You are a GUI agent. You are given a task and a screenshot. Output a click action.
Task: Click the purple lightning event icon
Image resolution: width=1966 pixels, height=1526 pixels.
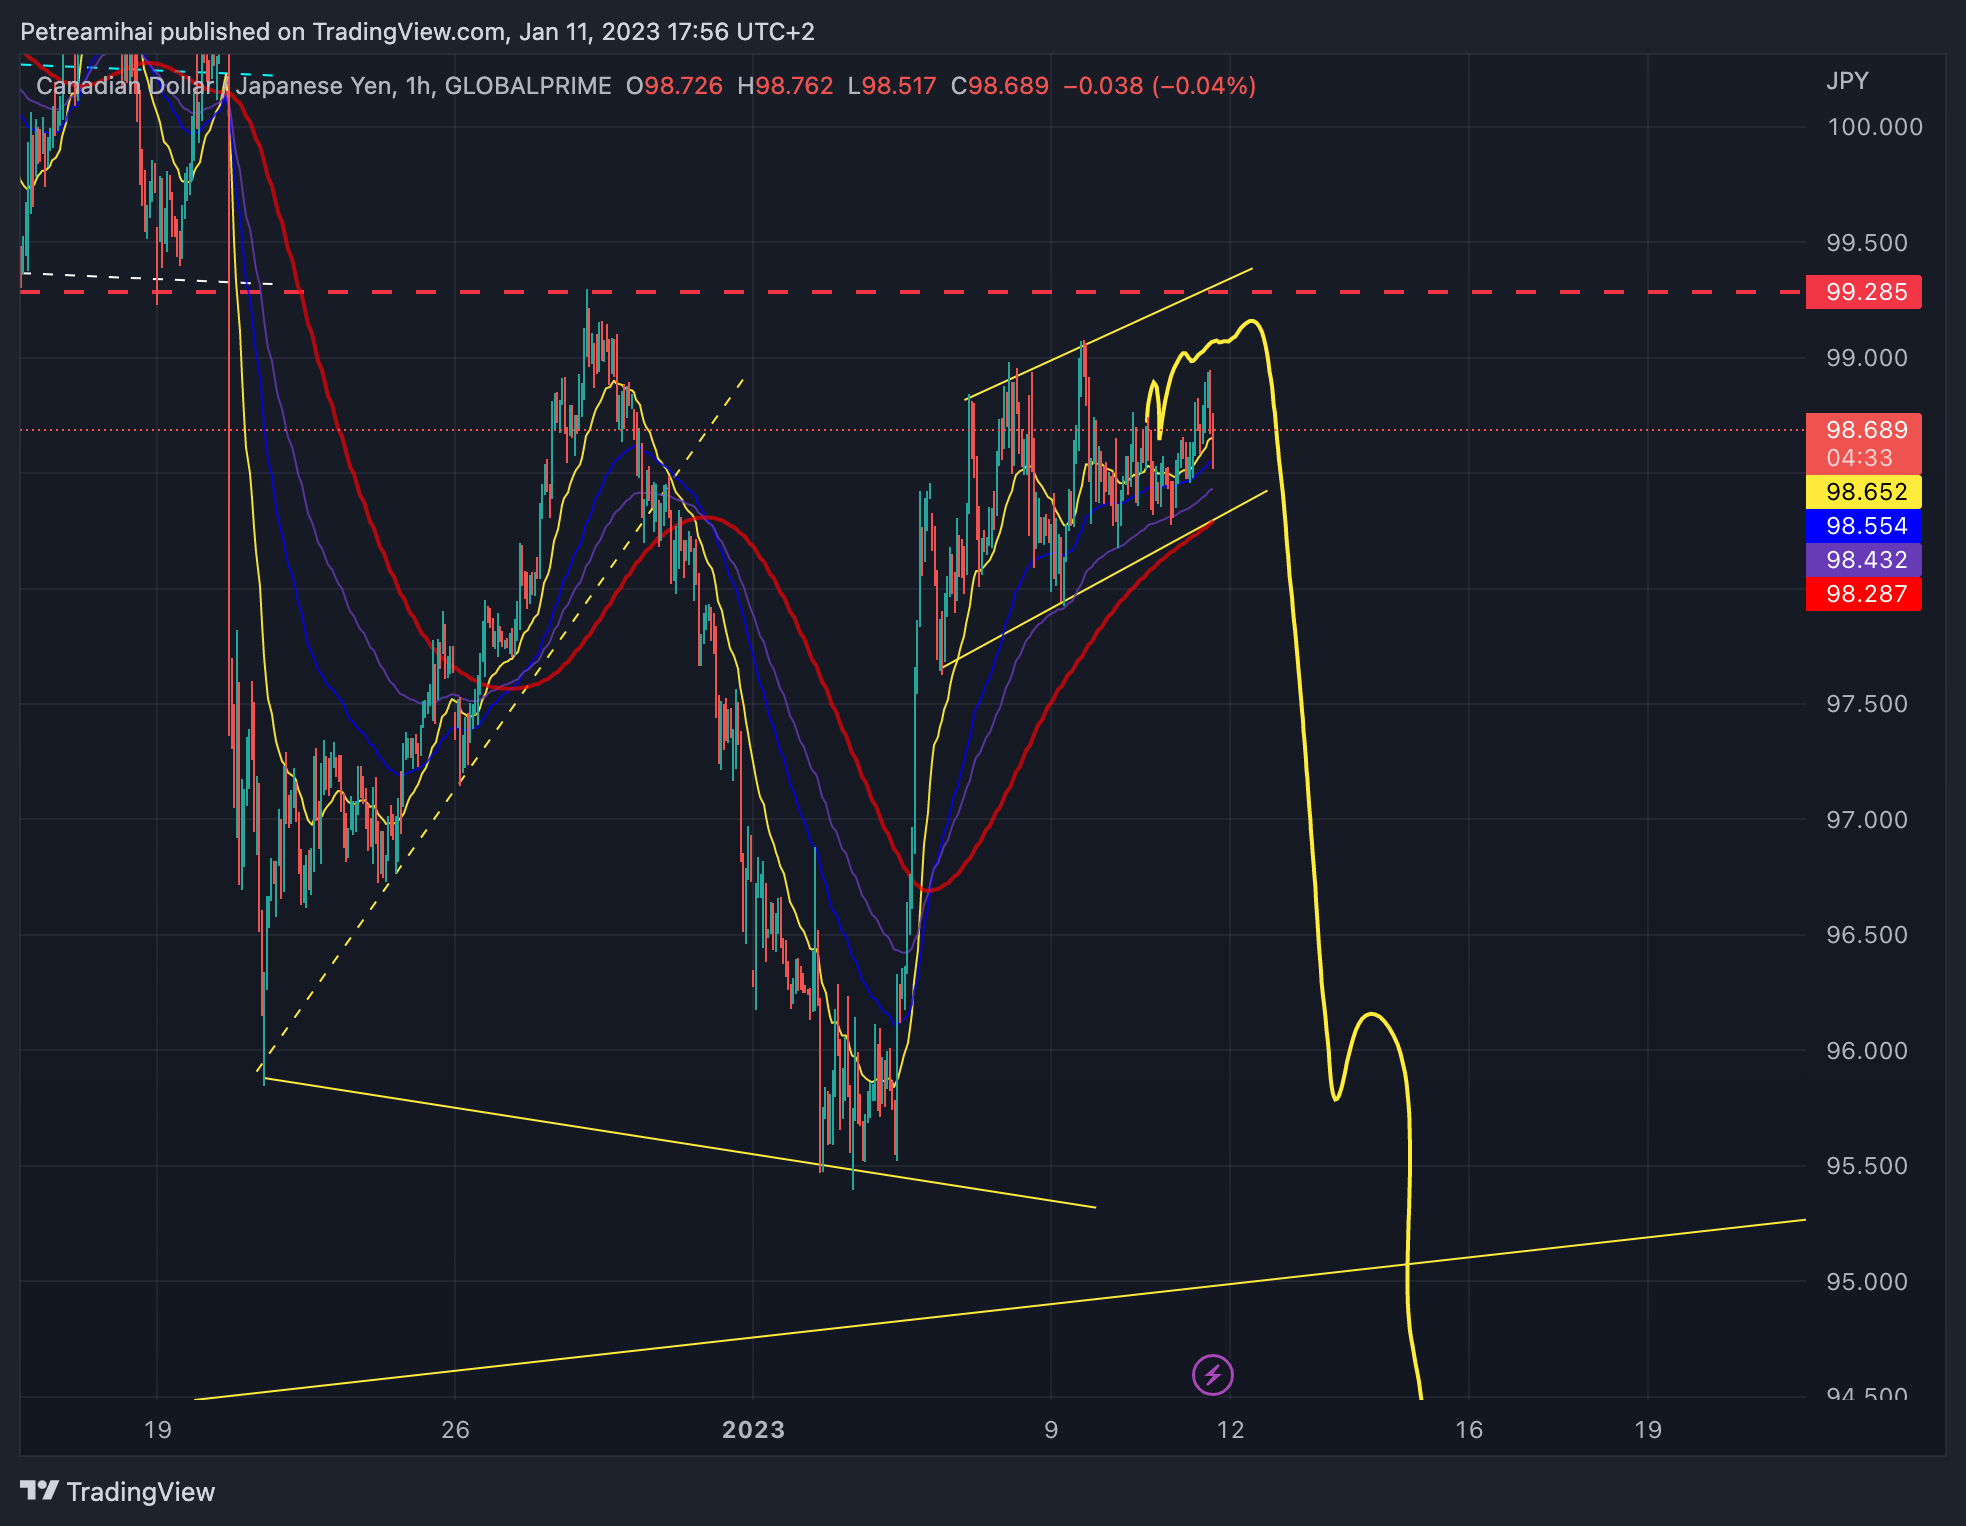(1212, 1375)
